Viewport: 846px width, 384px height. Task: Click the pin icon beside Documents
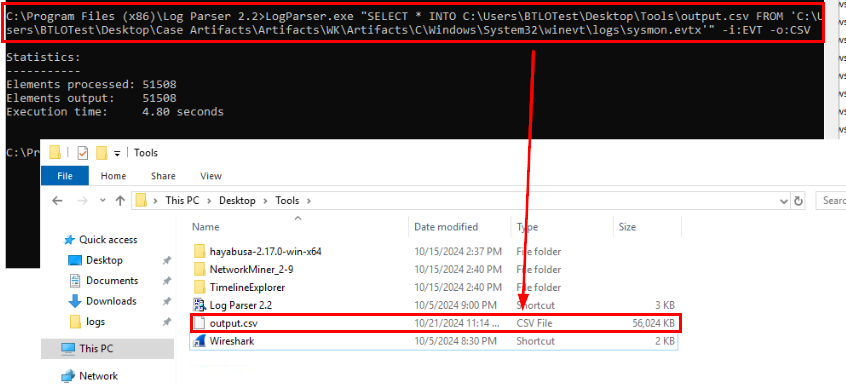click(167, 281)
